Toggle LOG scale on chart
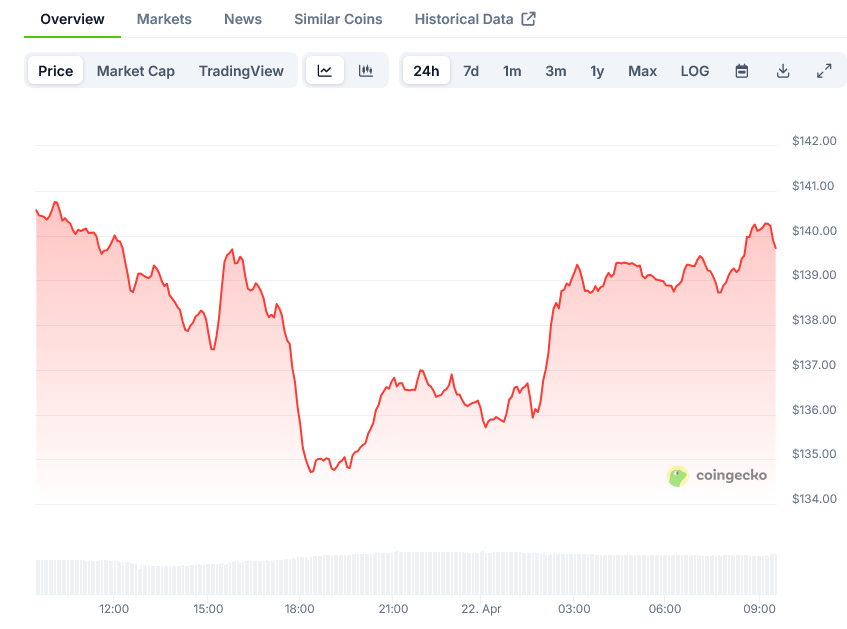 click(x=695, y=71)
